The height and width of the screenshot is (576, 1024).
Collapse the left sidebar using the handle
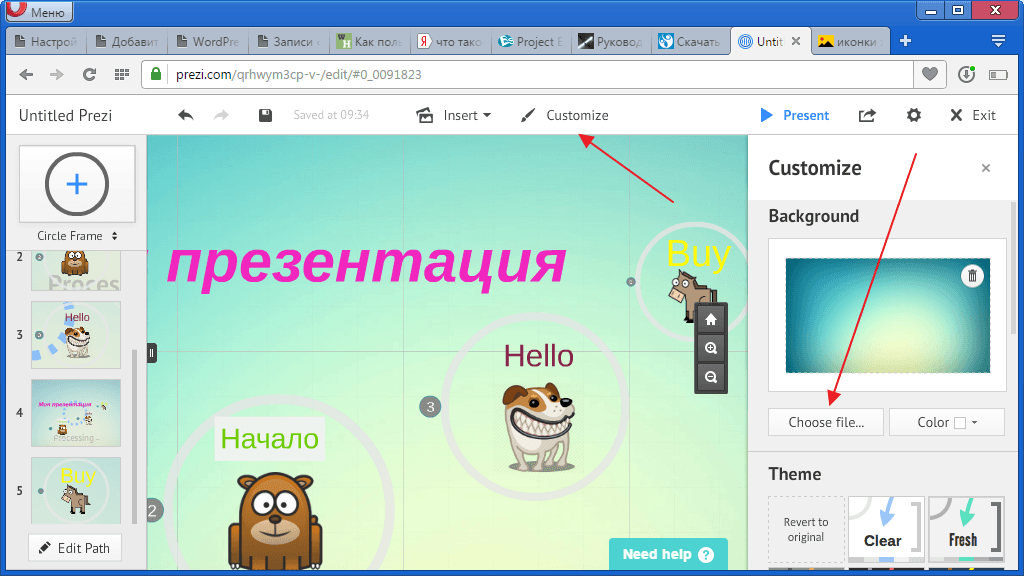tap(152, 353)
